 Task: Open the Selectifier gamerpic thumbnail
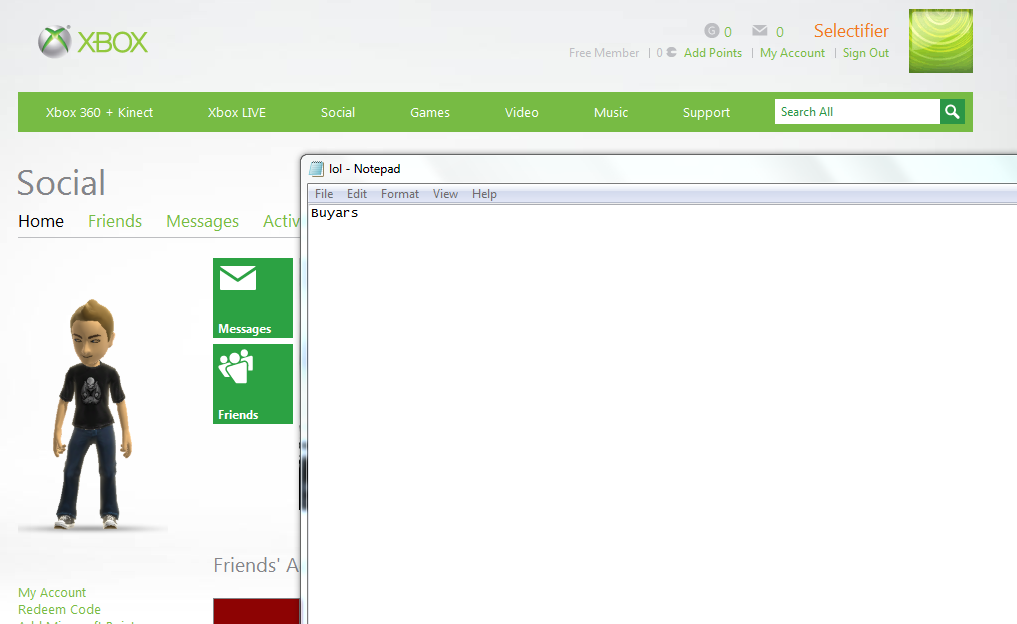click(940, 41)
